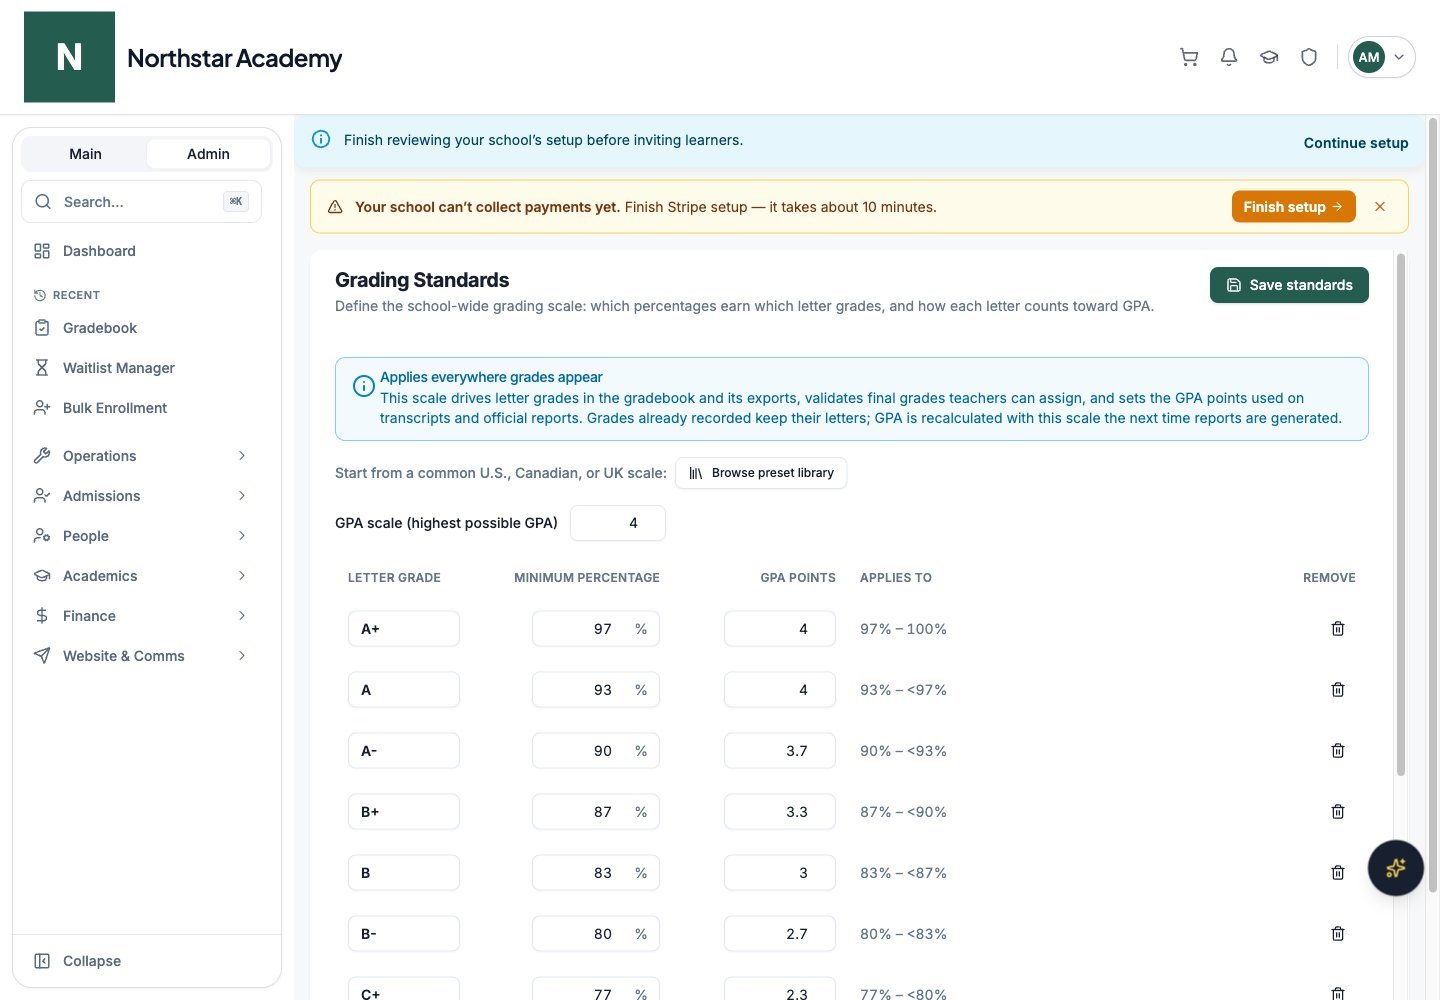Viewport: 1440px width, 1000px height.
Task: Switch to the Main tab
Action: [85, 154]
